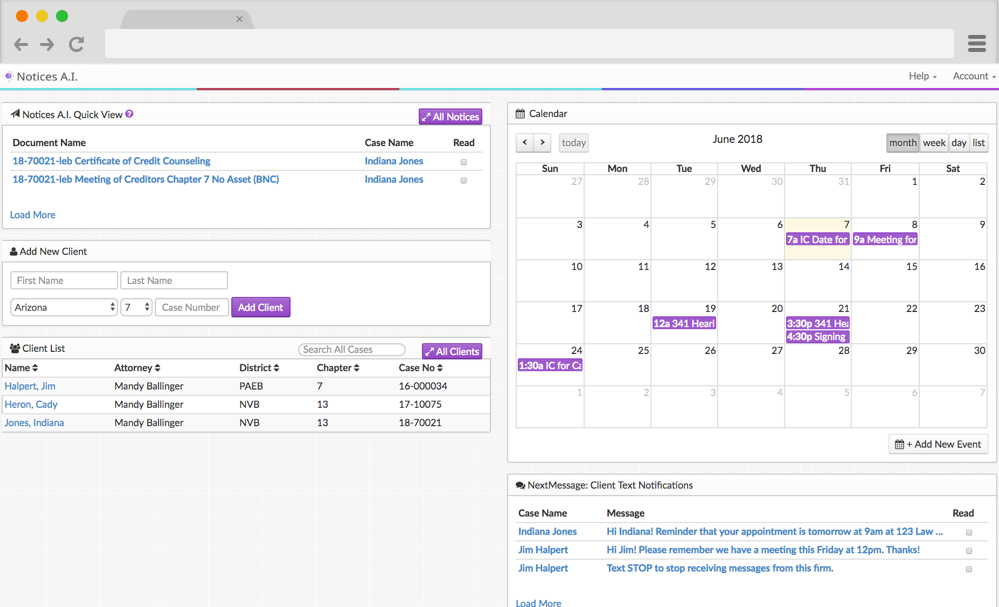Viewport: 999px width, 607px height.
Task: Go to previous month in calendar
Action: (x=524, y=143)
